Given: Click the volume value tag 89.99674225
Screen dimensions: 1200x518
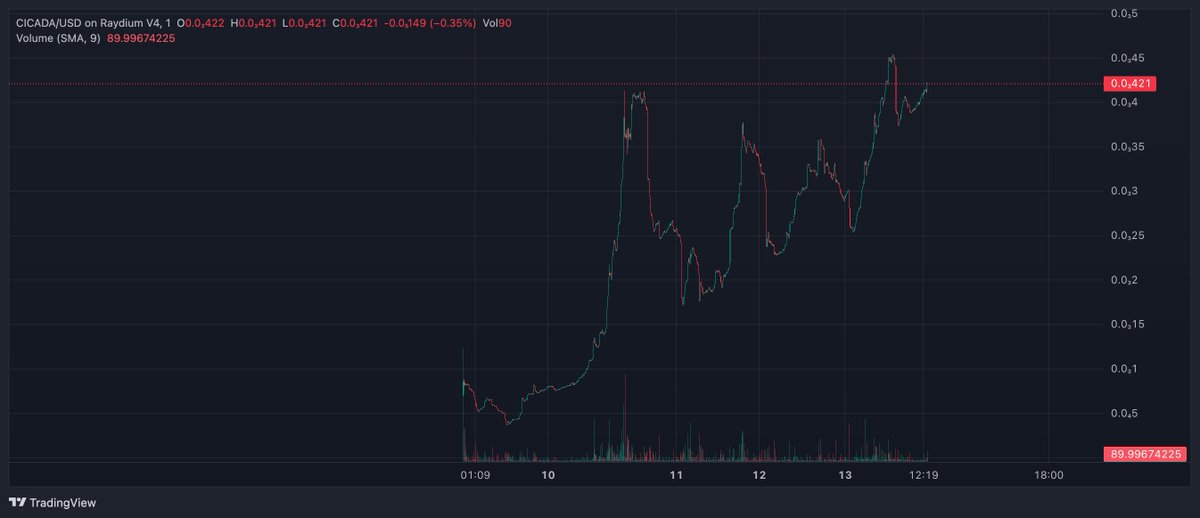Looking at the screenshot, I should pos(1146,454).
